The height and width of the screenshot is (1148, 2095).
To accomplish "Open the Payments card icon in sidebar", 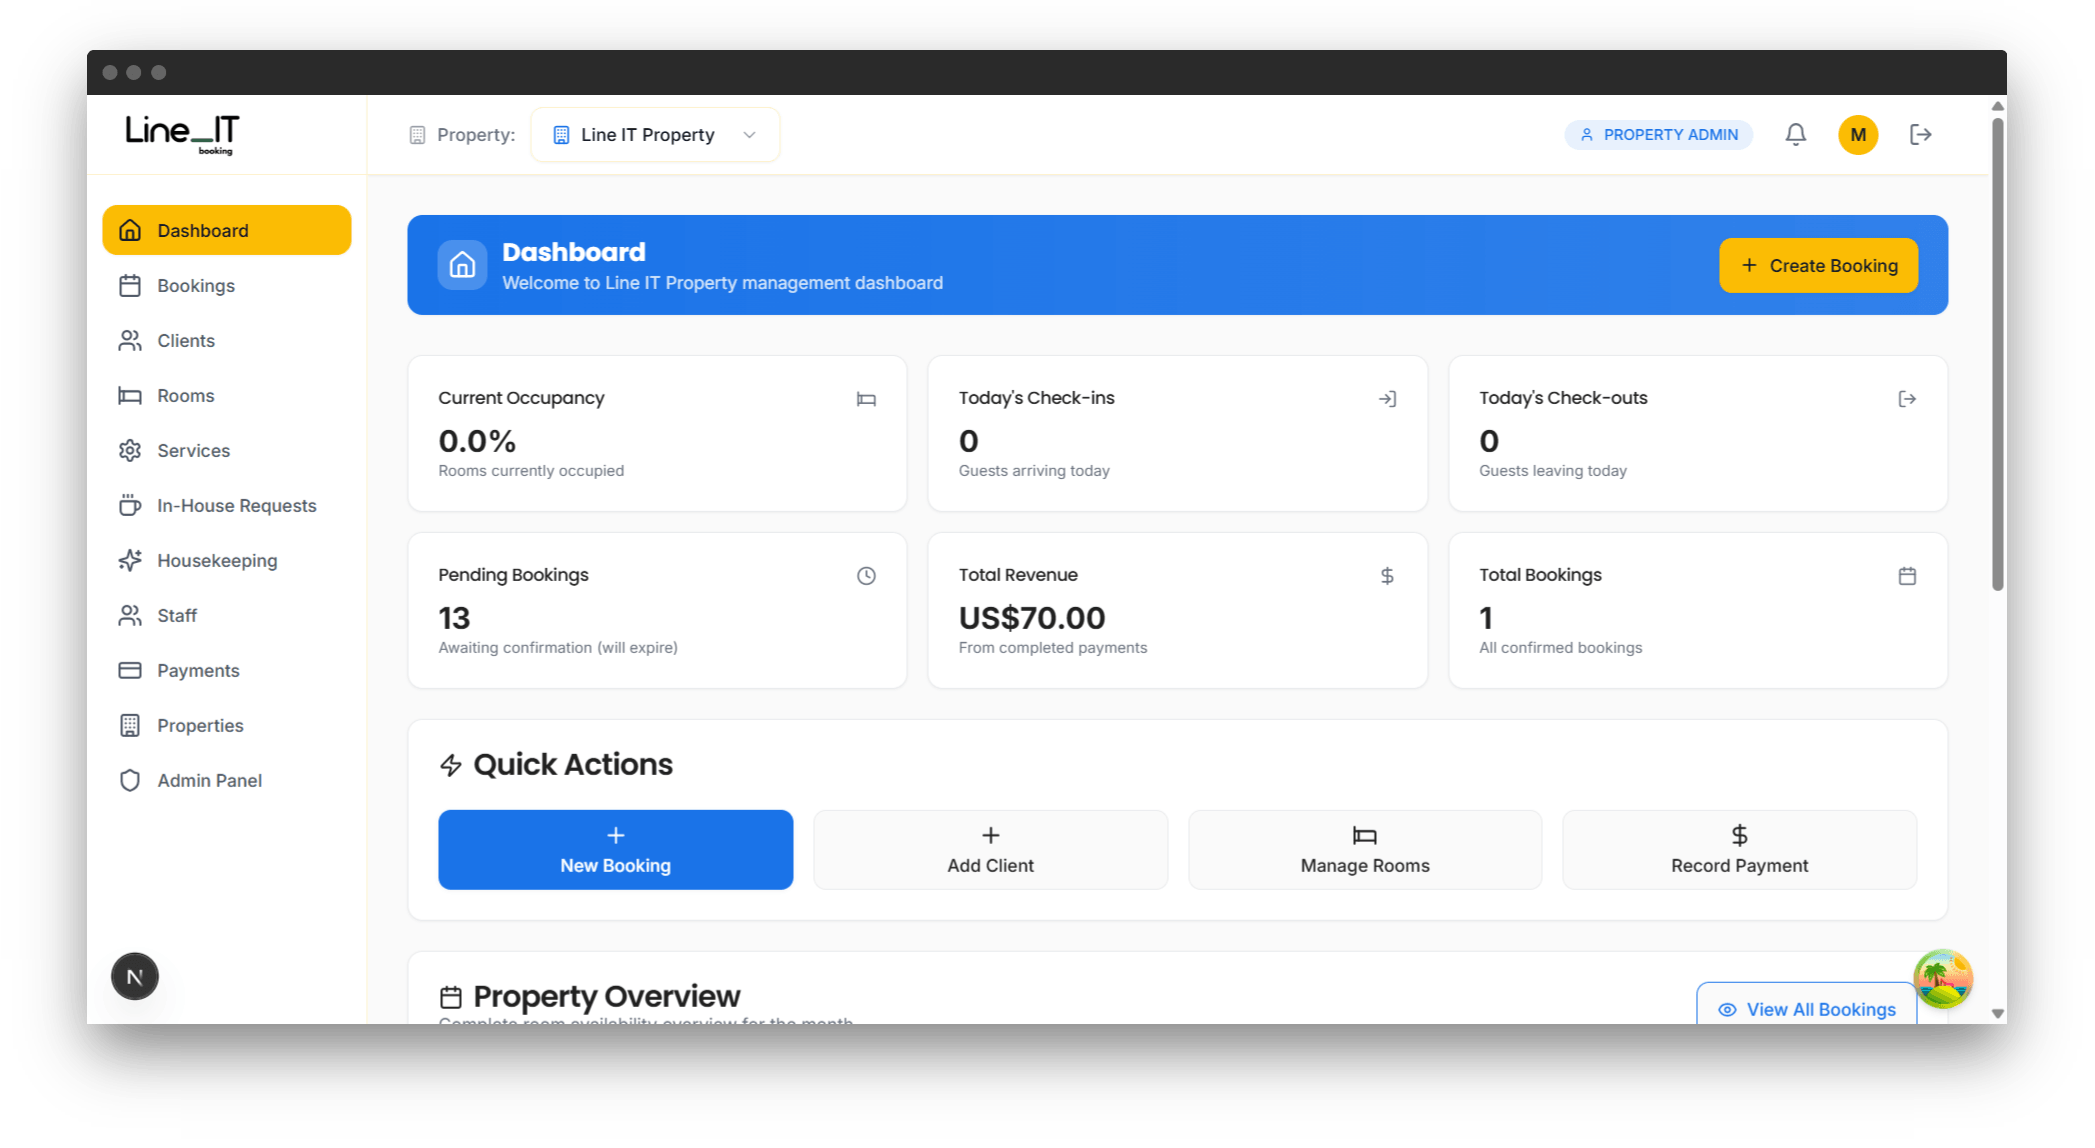I will [130, 670].
